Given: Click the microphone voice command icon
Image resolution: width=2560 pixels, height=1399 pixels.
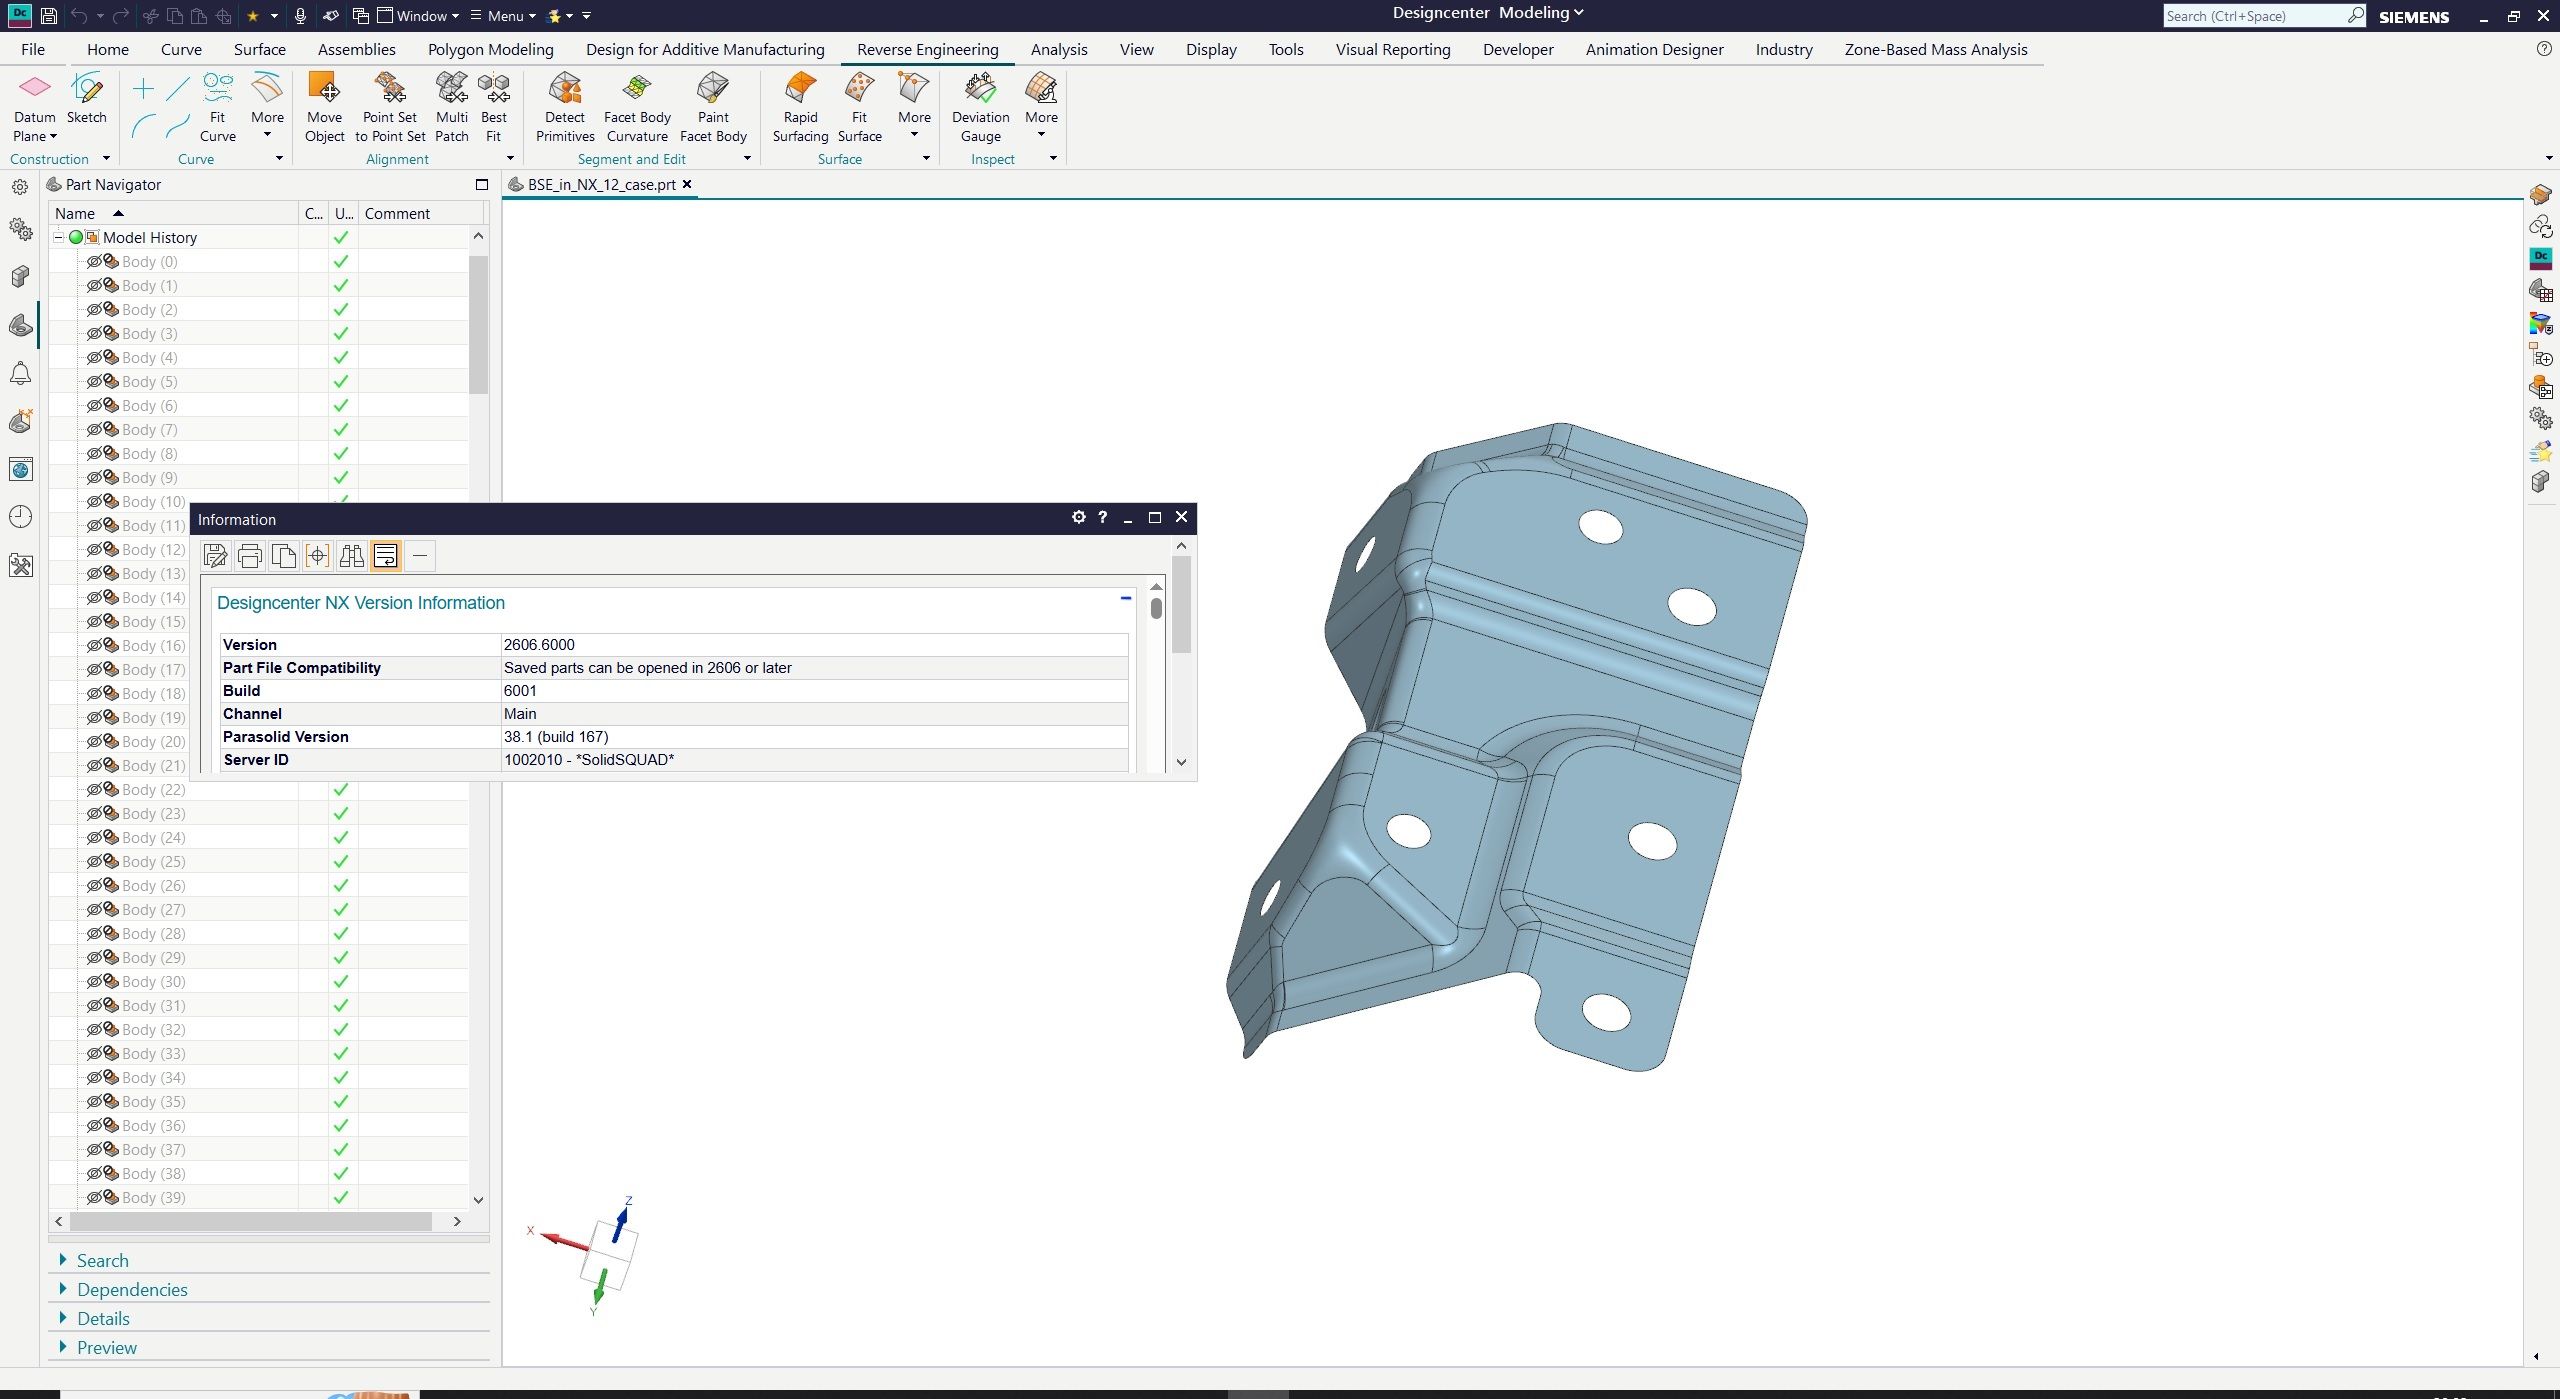Looking at the screenshot, I should [x=300, y=16].
